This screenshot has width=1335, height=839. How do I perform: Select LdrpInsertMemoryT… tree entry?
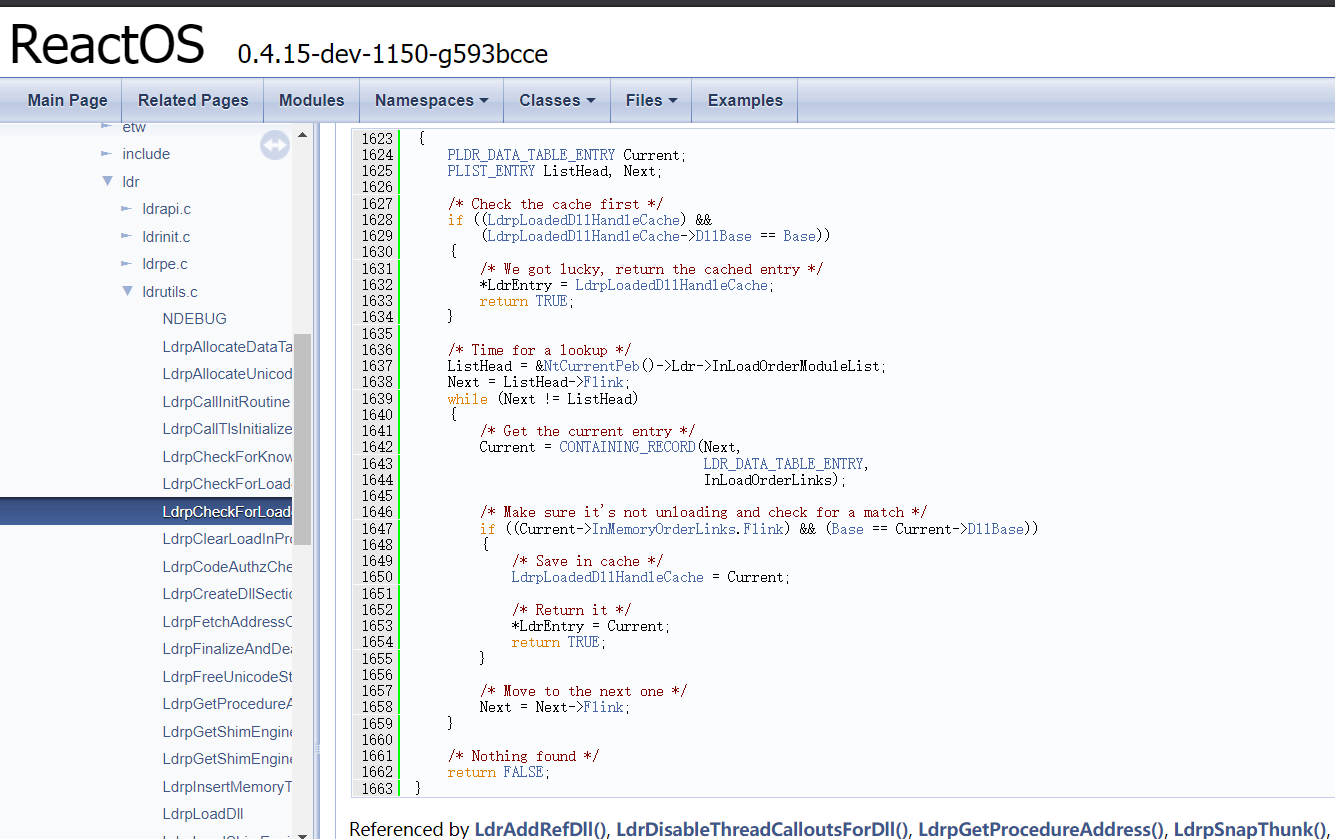[x=227, y=787]
